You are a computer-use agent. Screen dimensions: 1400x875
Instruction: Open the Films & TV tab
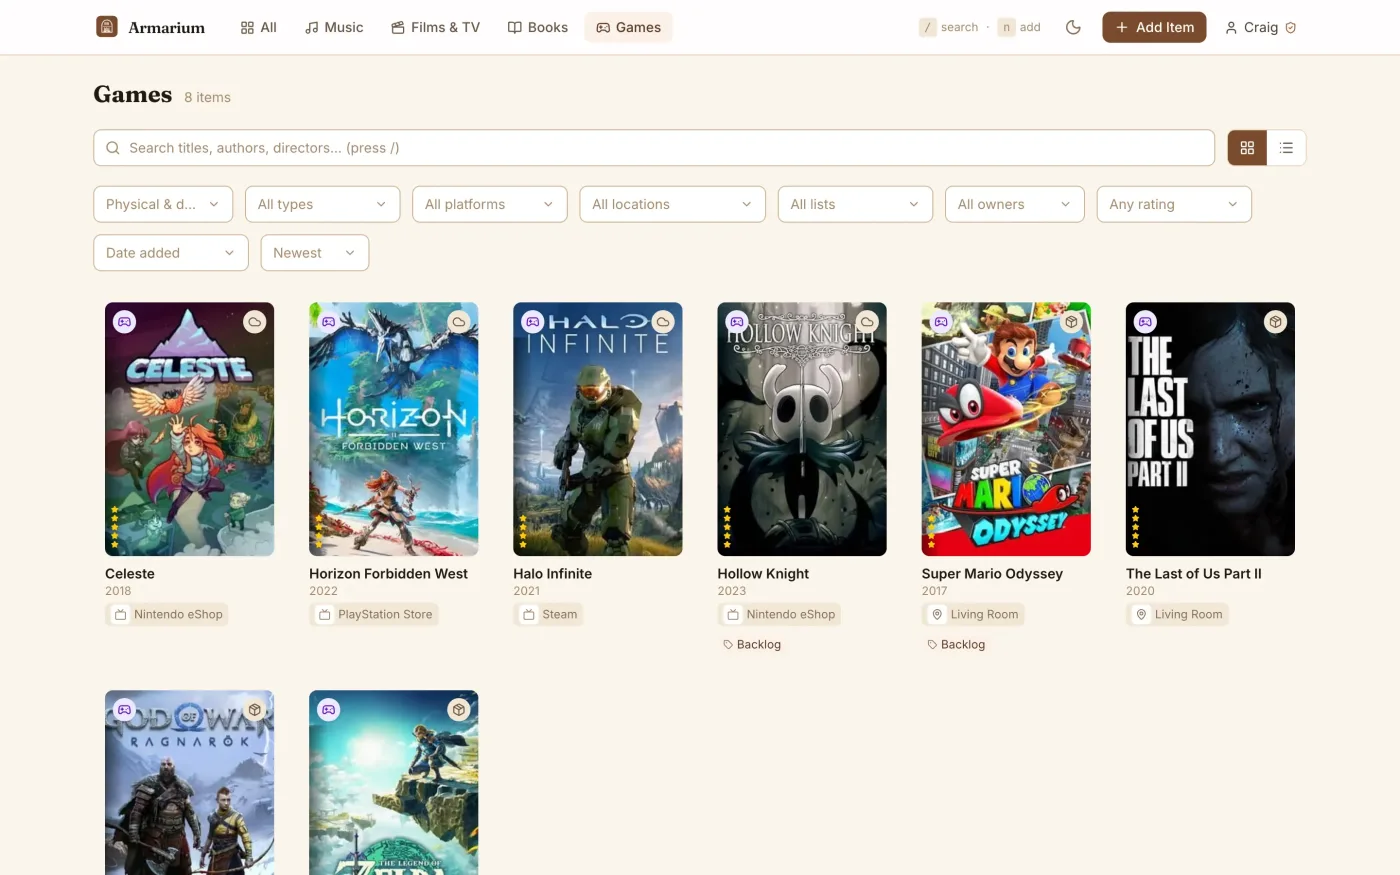point(436,27)
